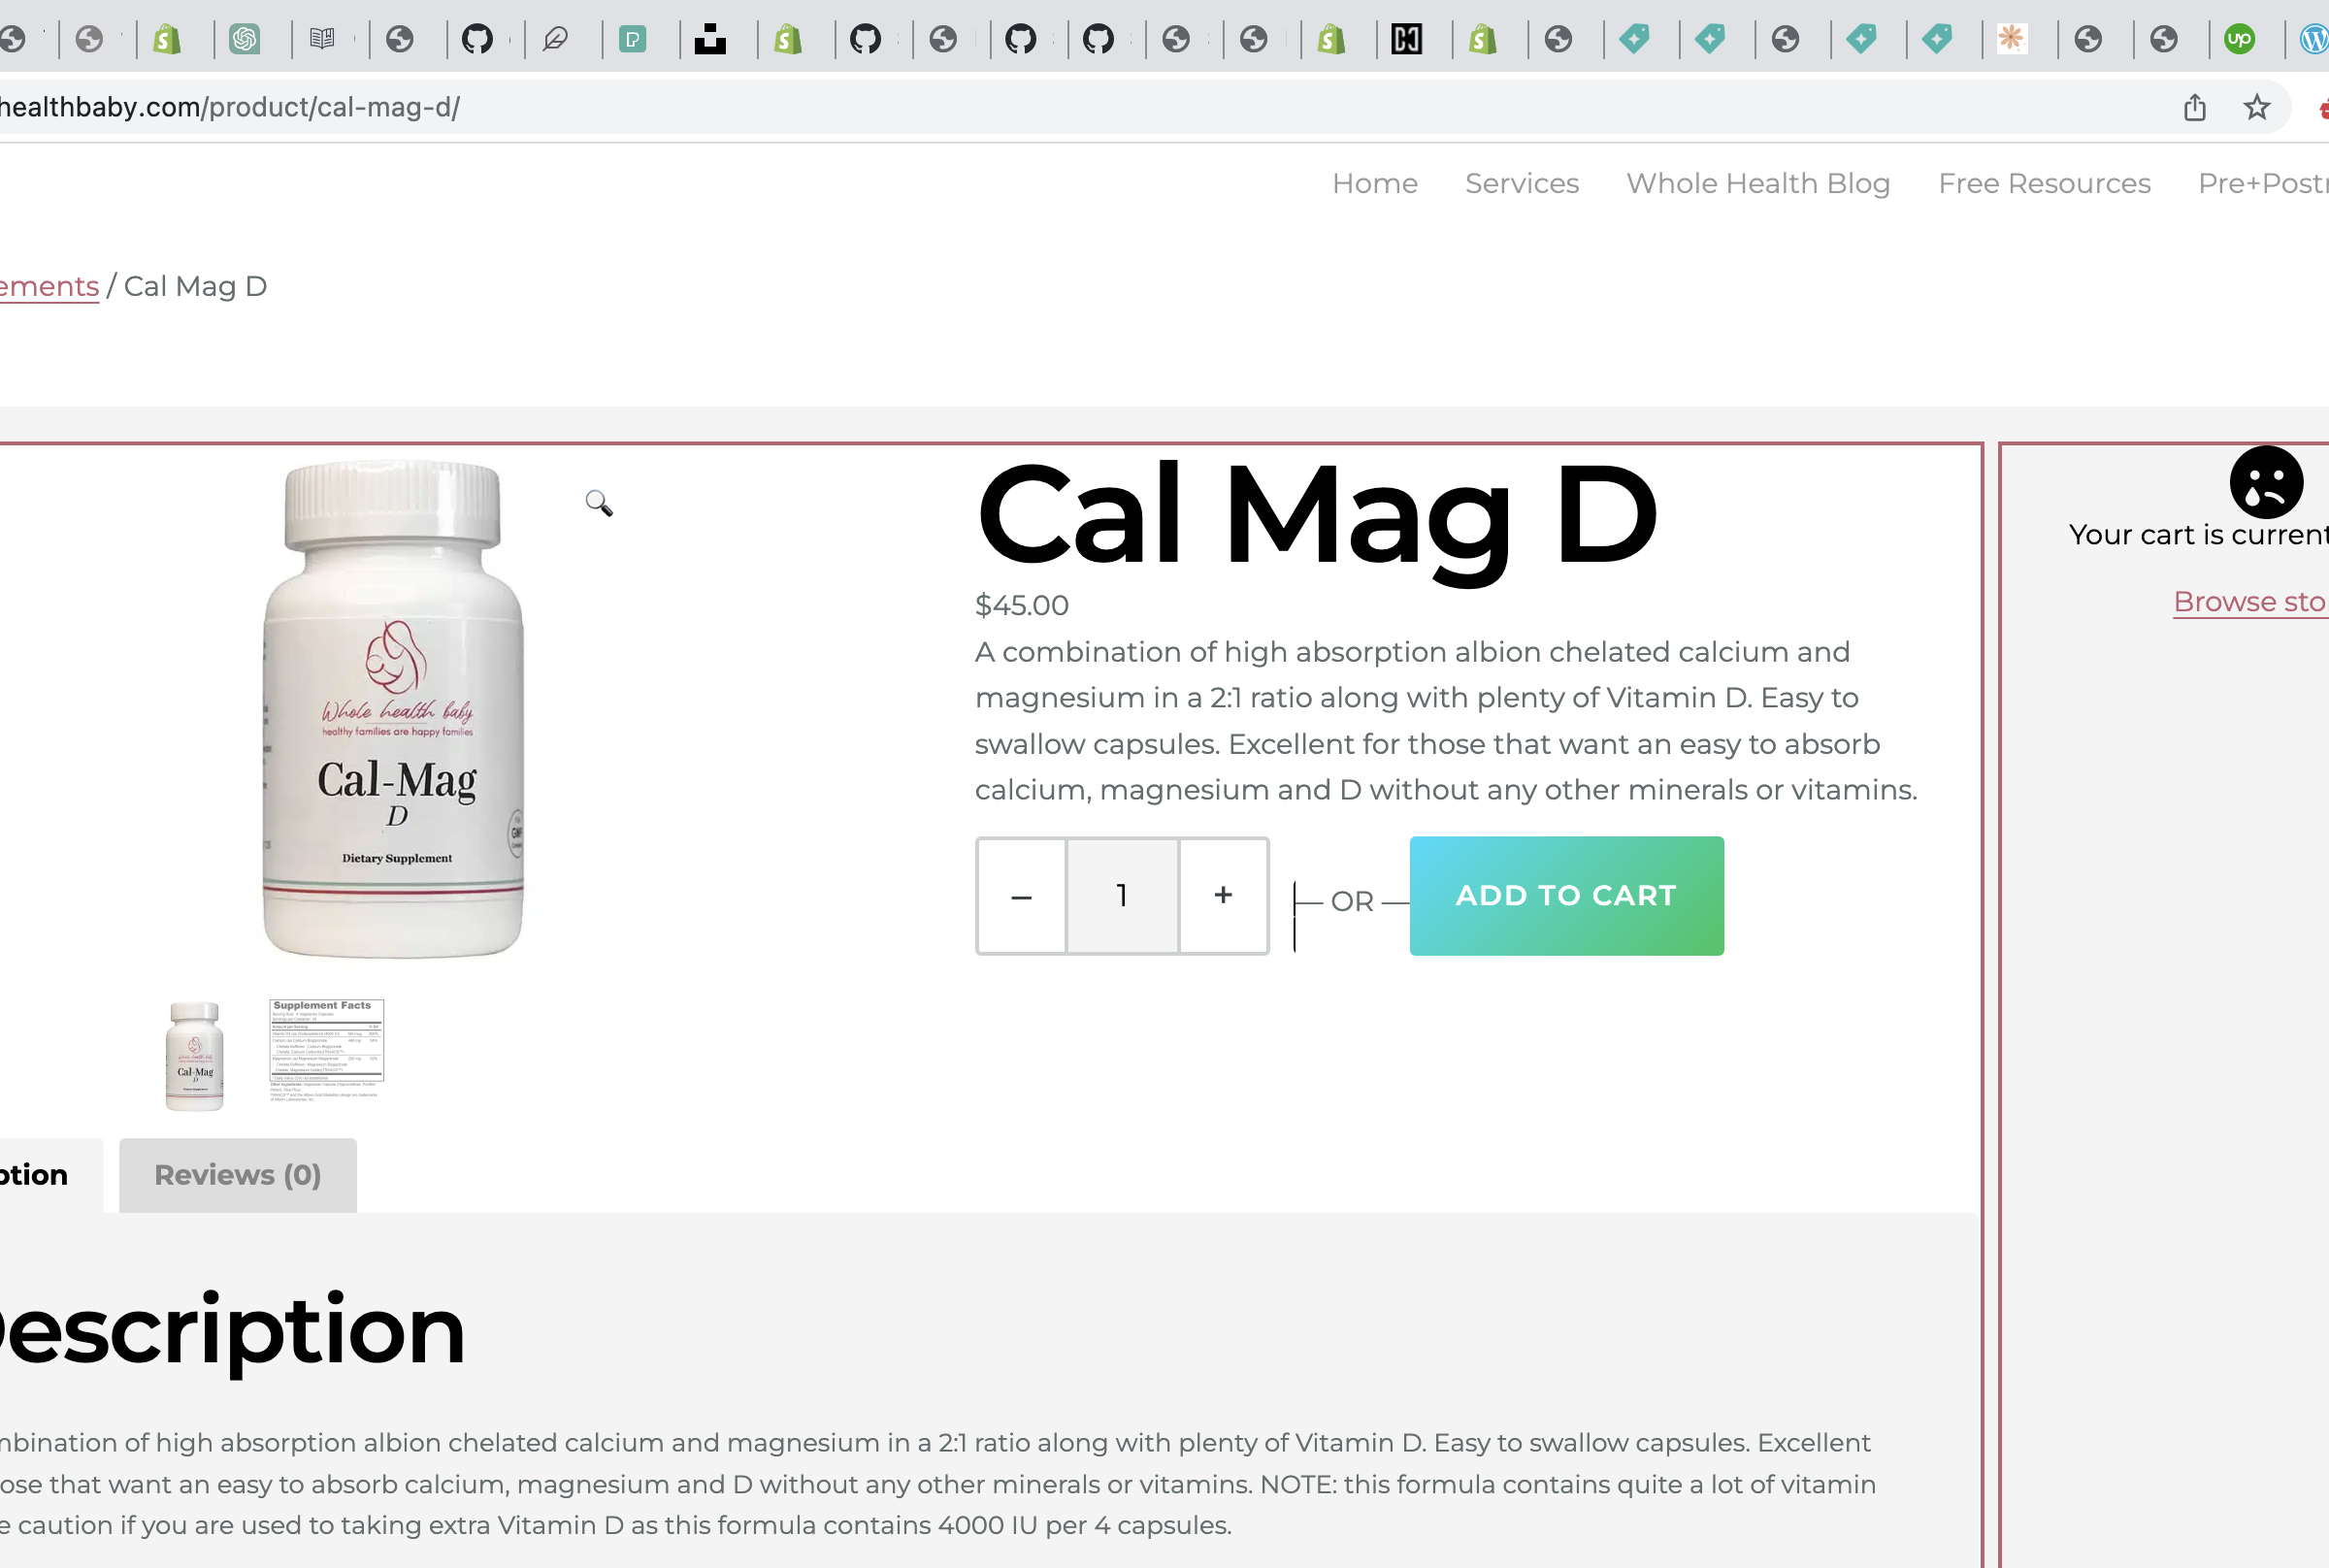Image resolution: width=2329 pixels, height=1568 pixels.
Task: Click the quantity input field
Action: coord(1122,896)
